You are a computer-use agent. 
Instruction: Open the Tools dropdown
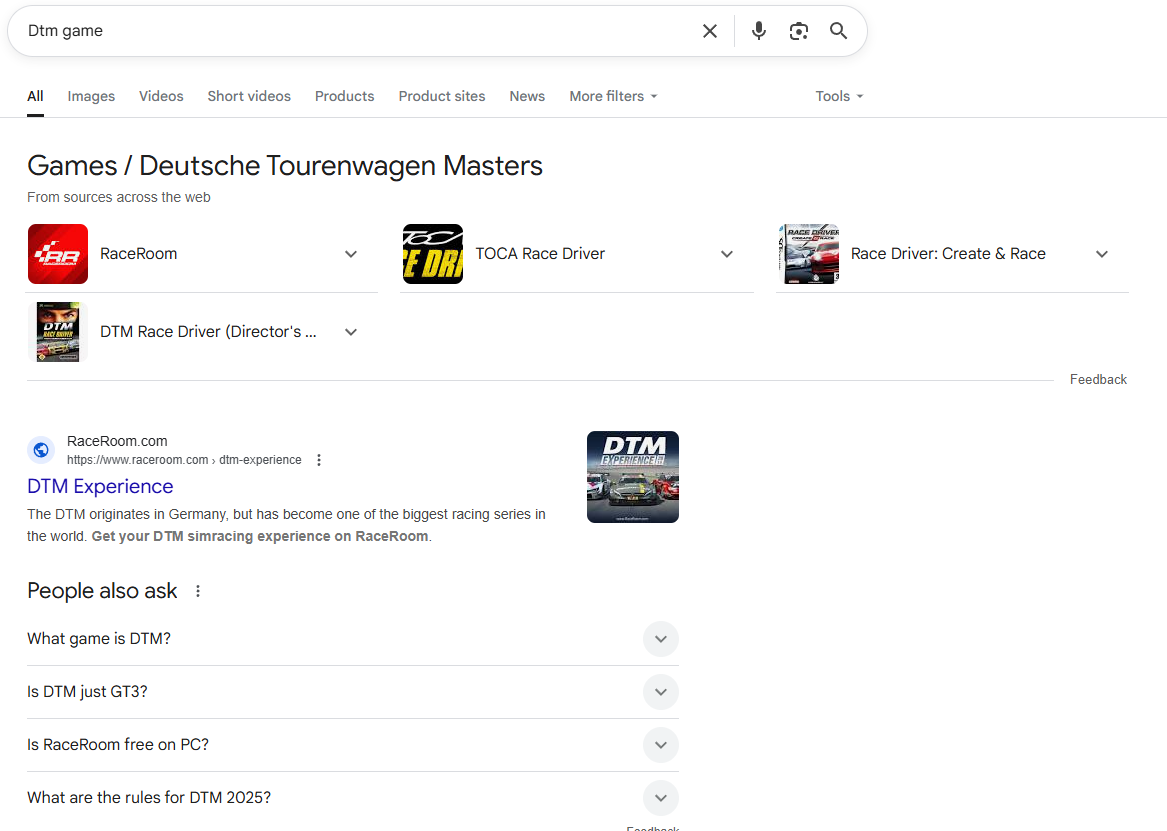[839, 96]
